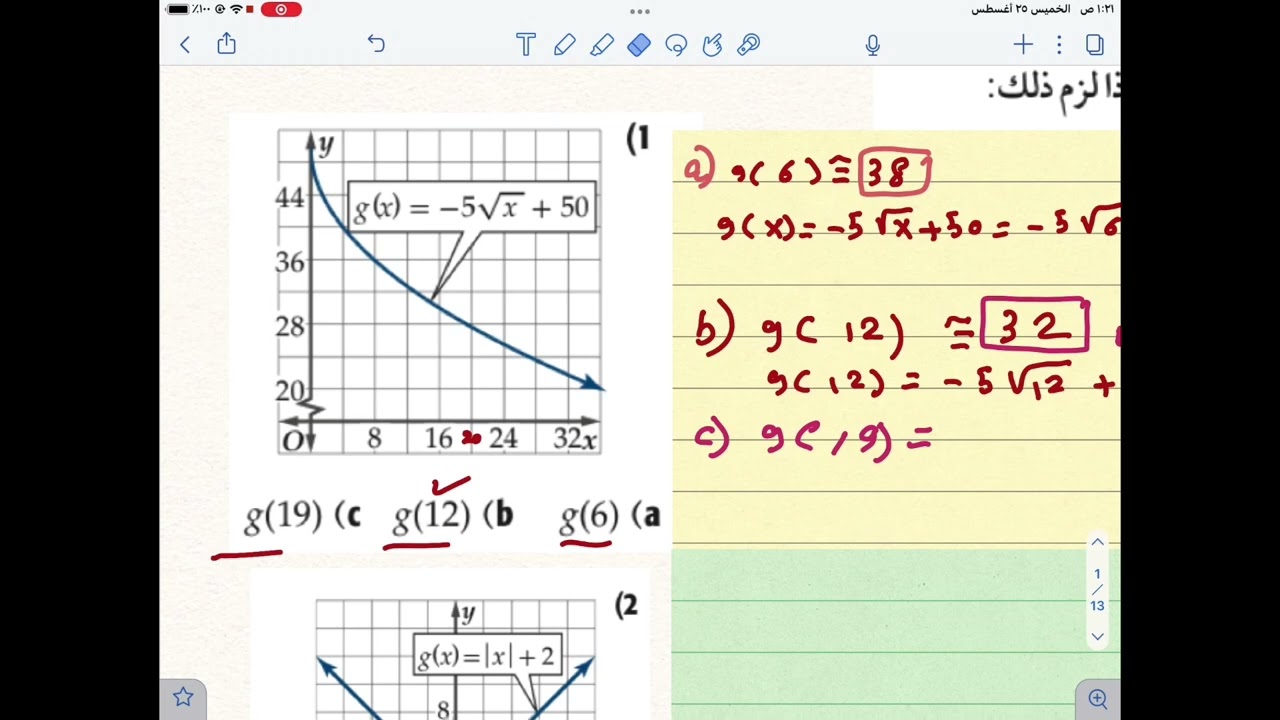The height and width of the screenshot is (720, 1280).
Task: Go back with the left chevron
Action: (185, 44)
